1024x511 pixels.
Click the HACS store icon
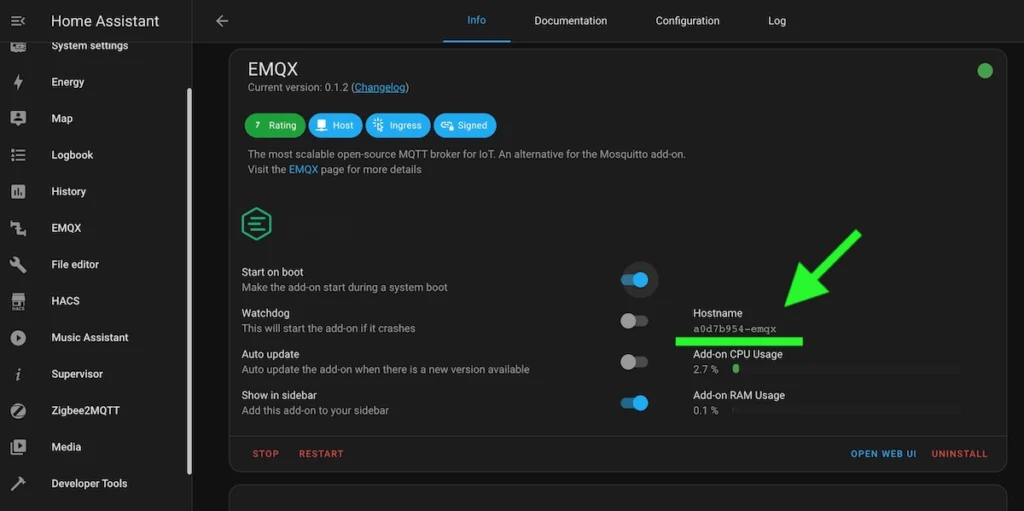coord(18,301)
